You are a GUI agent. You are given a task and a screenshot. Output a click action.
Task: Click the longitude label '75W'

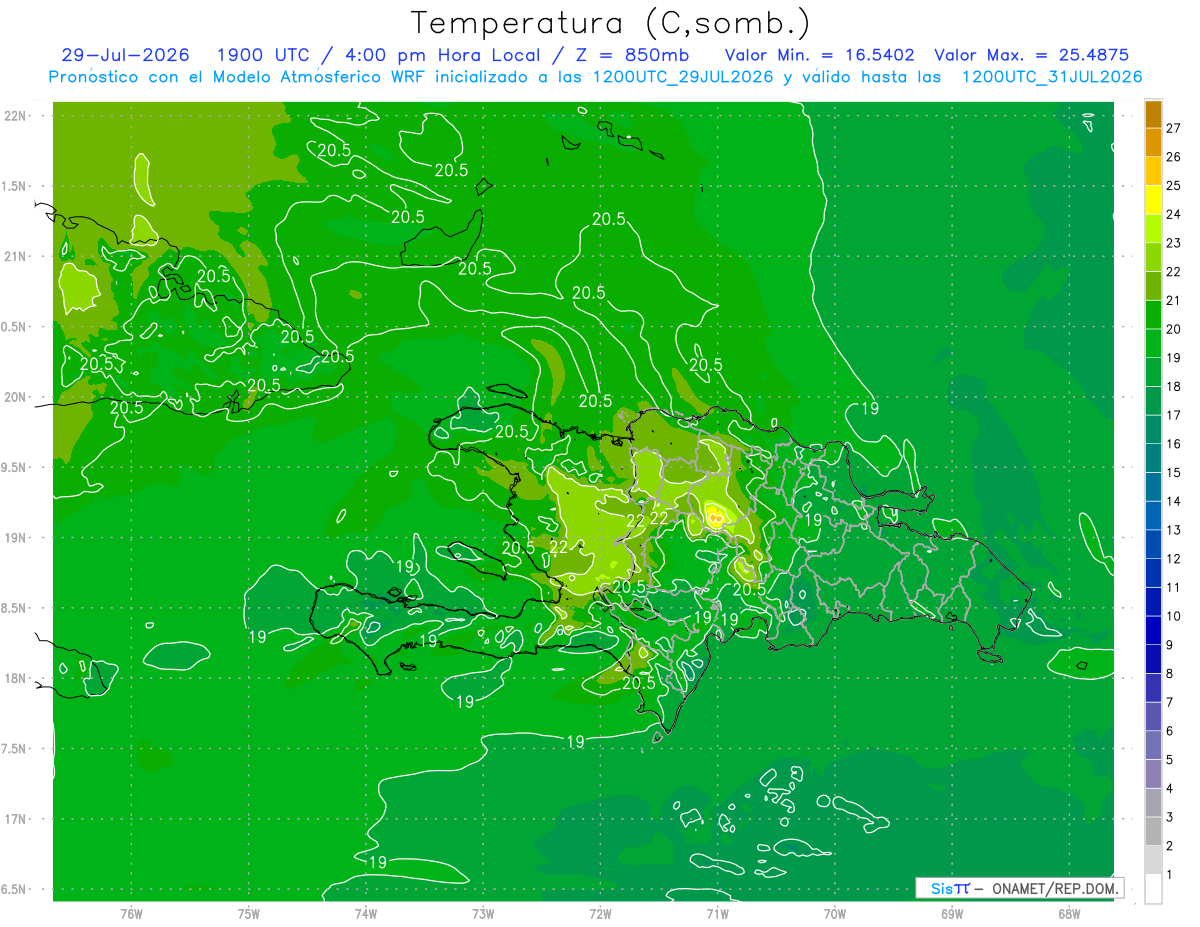coord(249,914)
